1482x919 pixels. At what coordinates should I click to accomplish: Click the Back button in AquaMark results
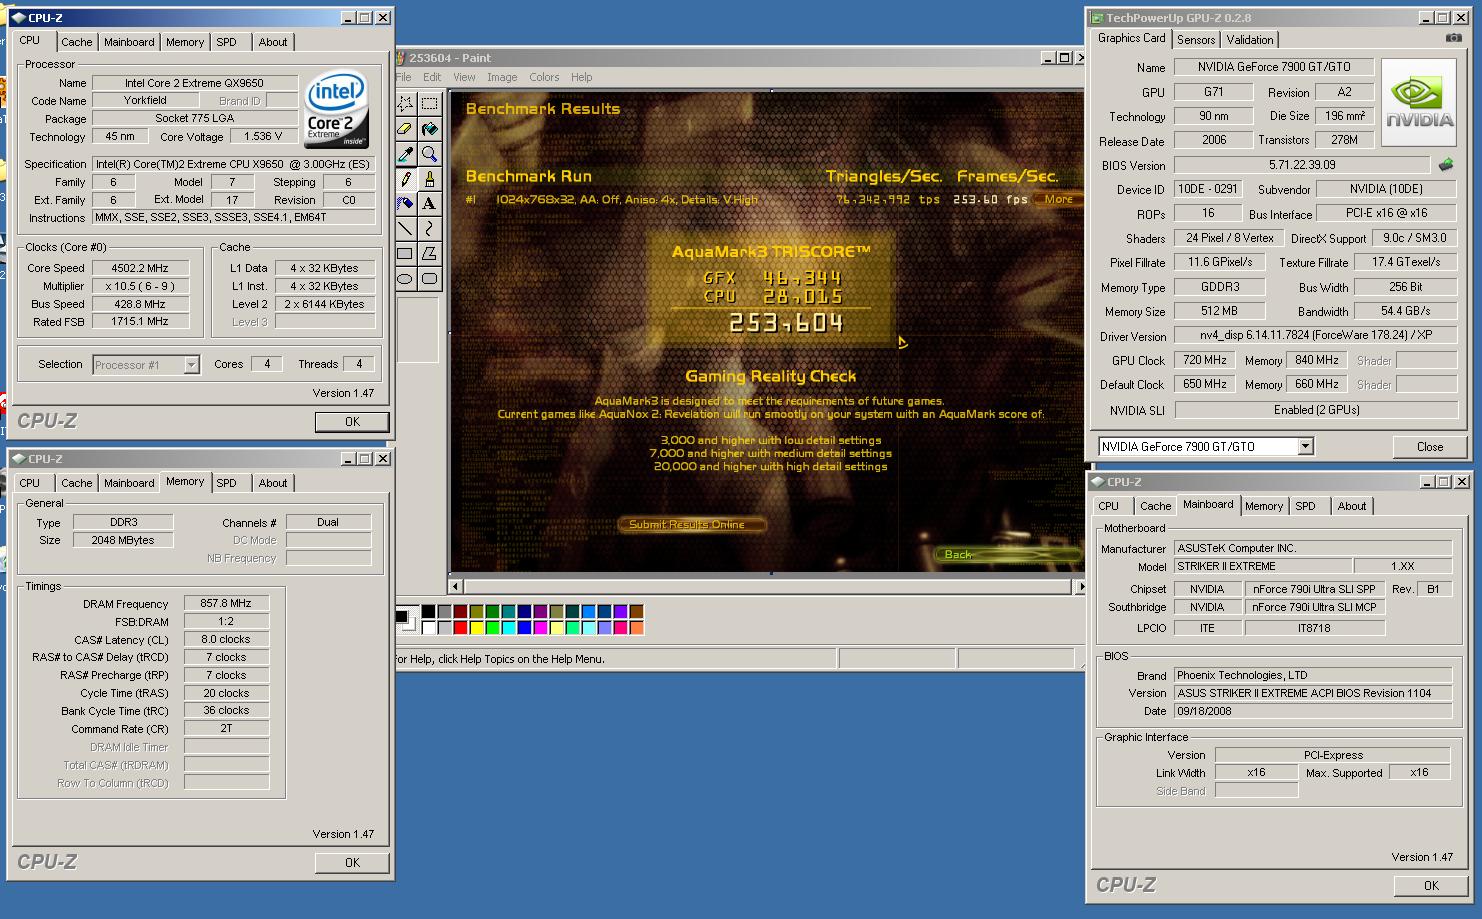pos(1007,554)
